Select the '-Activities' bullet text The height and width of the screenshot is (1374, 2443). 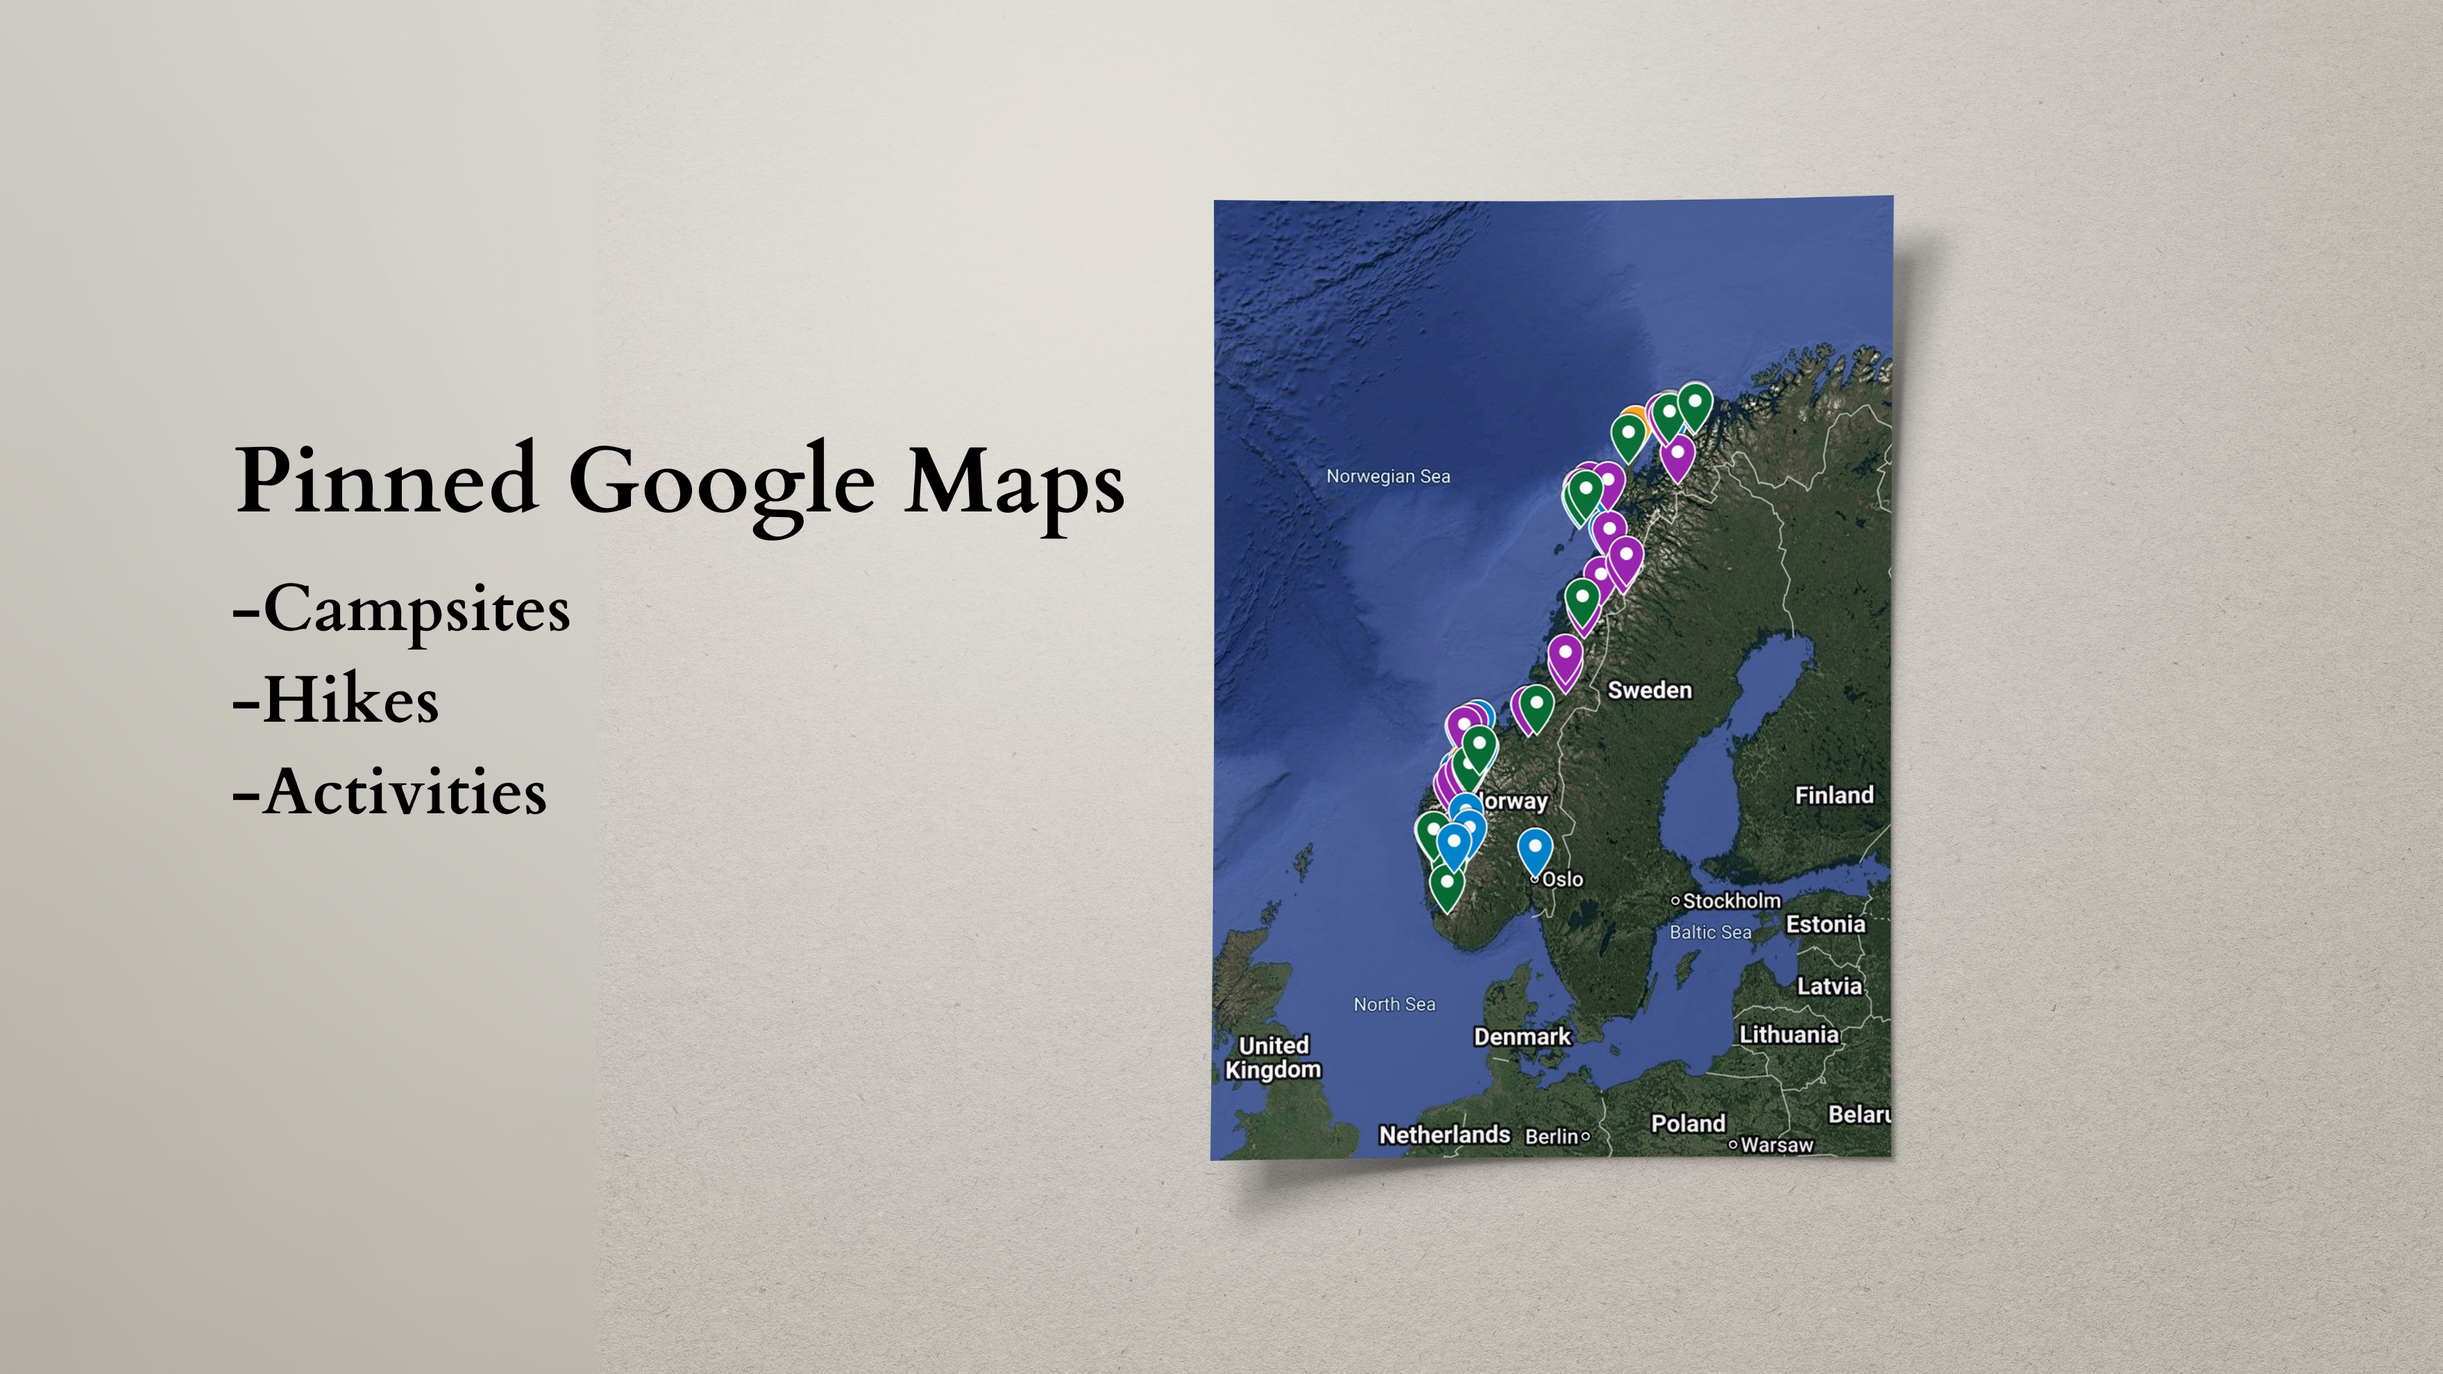click(389, 791)
